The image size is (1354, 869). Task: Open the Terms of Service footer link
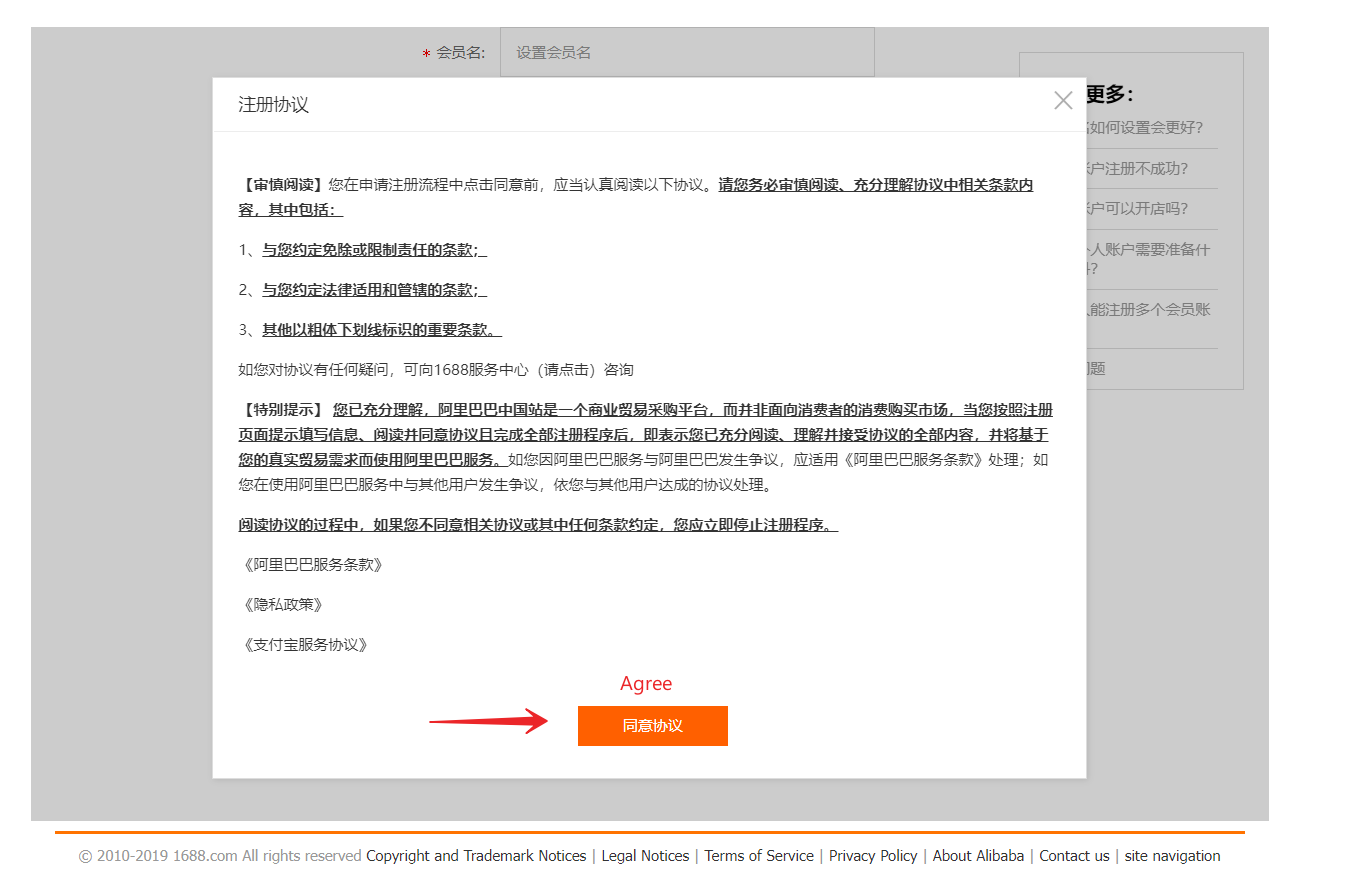pyautogui.click(x=759, y=856)
